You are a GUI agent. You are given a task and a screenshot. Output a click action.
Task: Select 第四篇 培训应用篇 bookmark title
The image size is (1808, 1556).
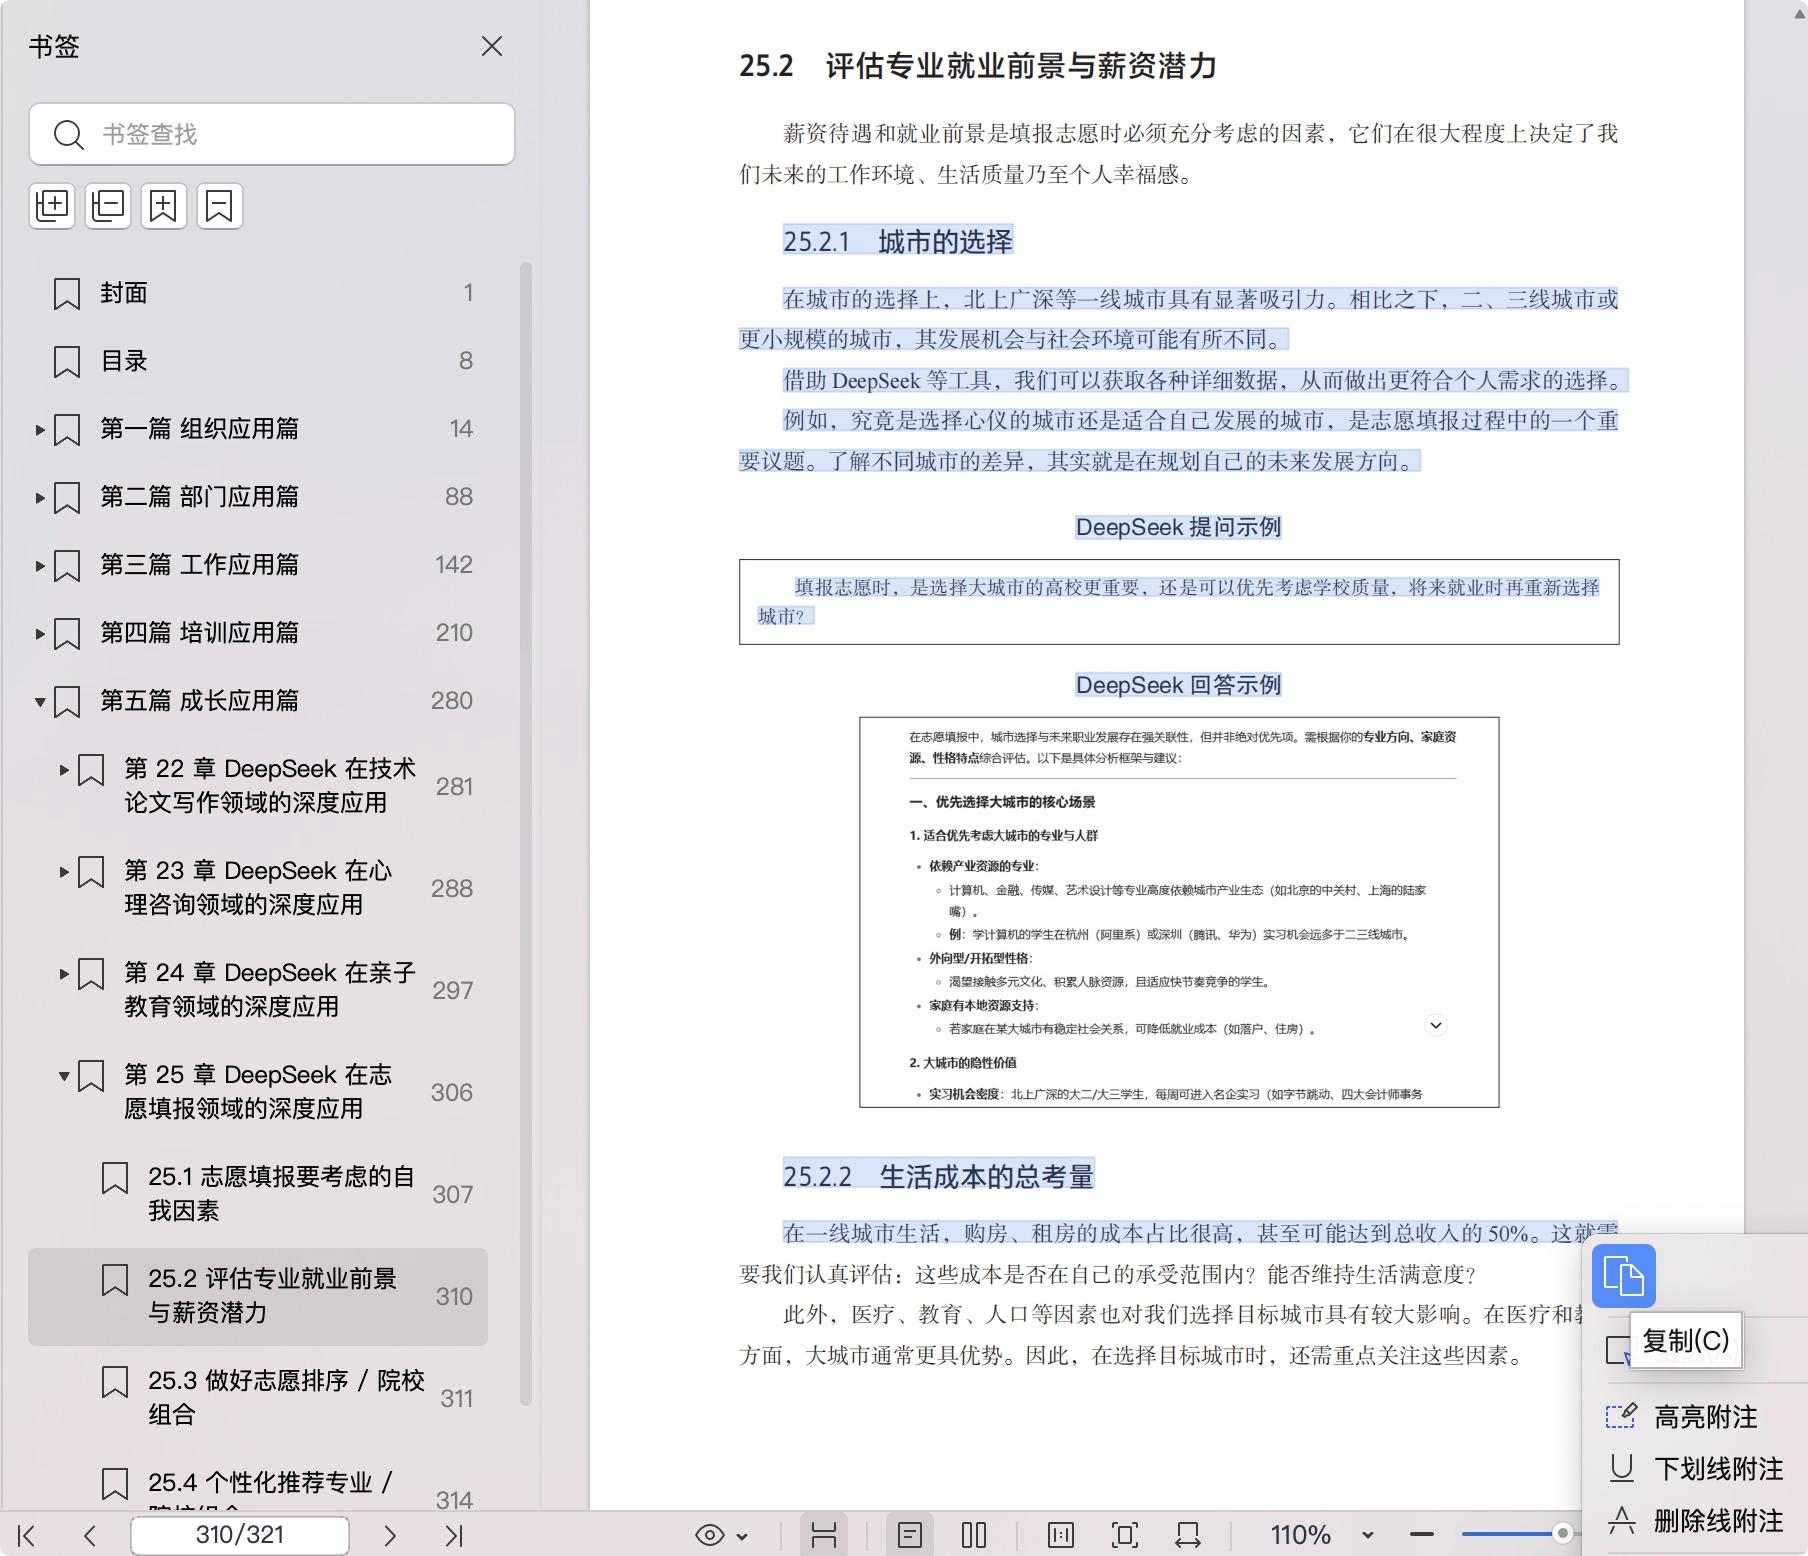199,633
